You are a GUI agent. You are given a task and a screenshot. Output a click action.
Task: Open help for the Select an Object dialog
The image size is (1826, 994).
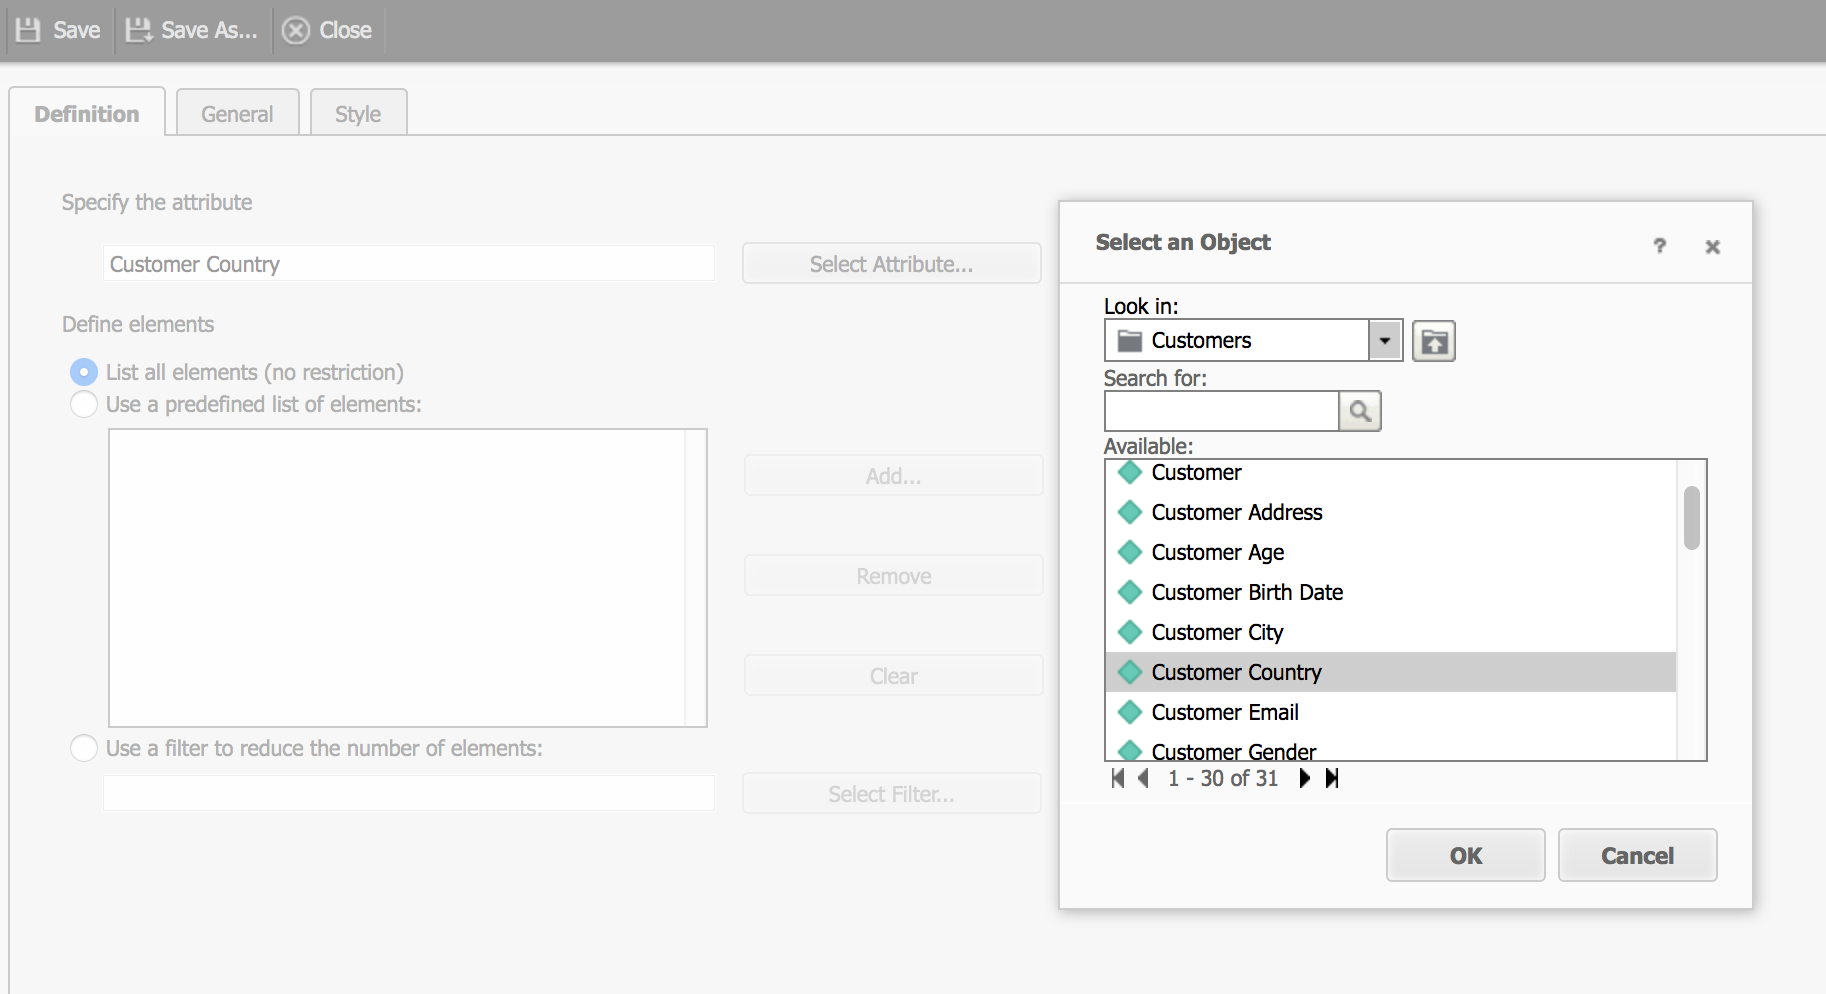click(x=1660, y=246)
